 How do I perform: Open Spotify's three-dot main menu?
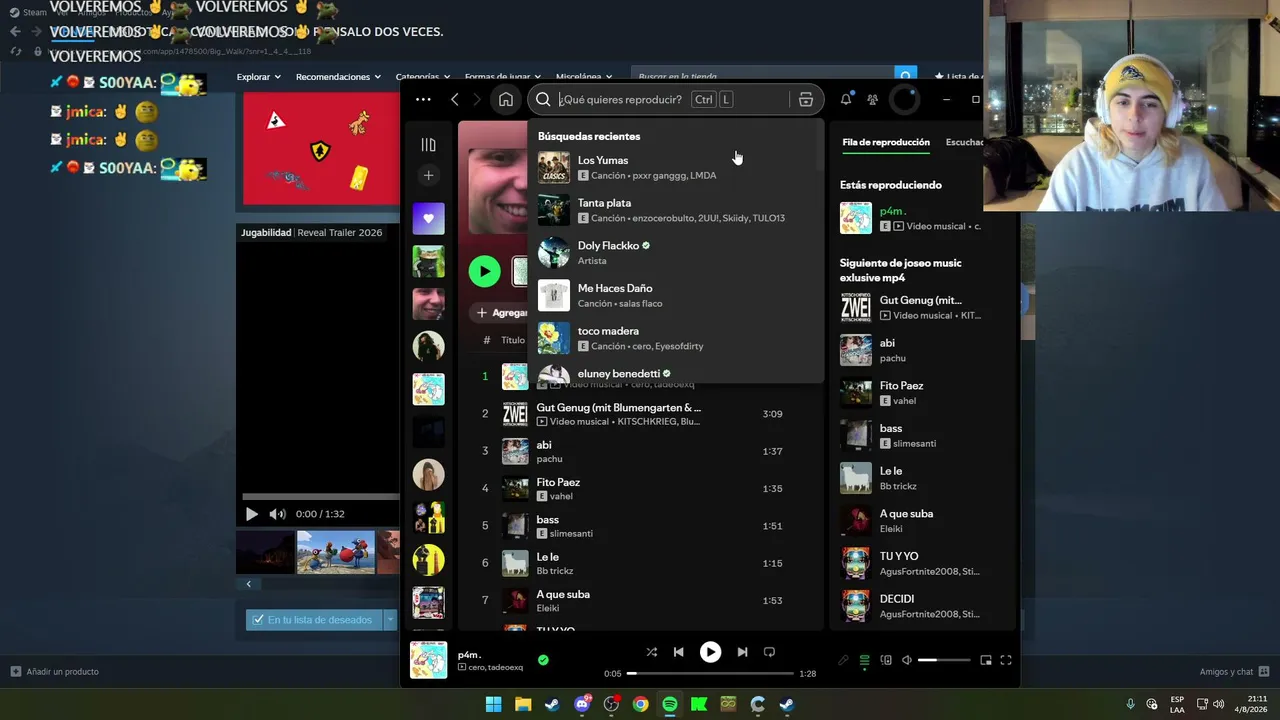tap(423, 99)
